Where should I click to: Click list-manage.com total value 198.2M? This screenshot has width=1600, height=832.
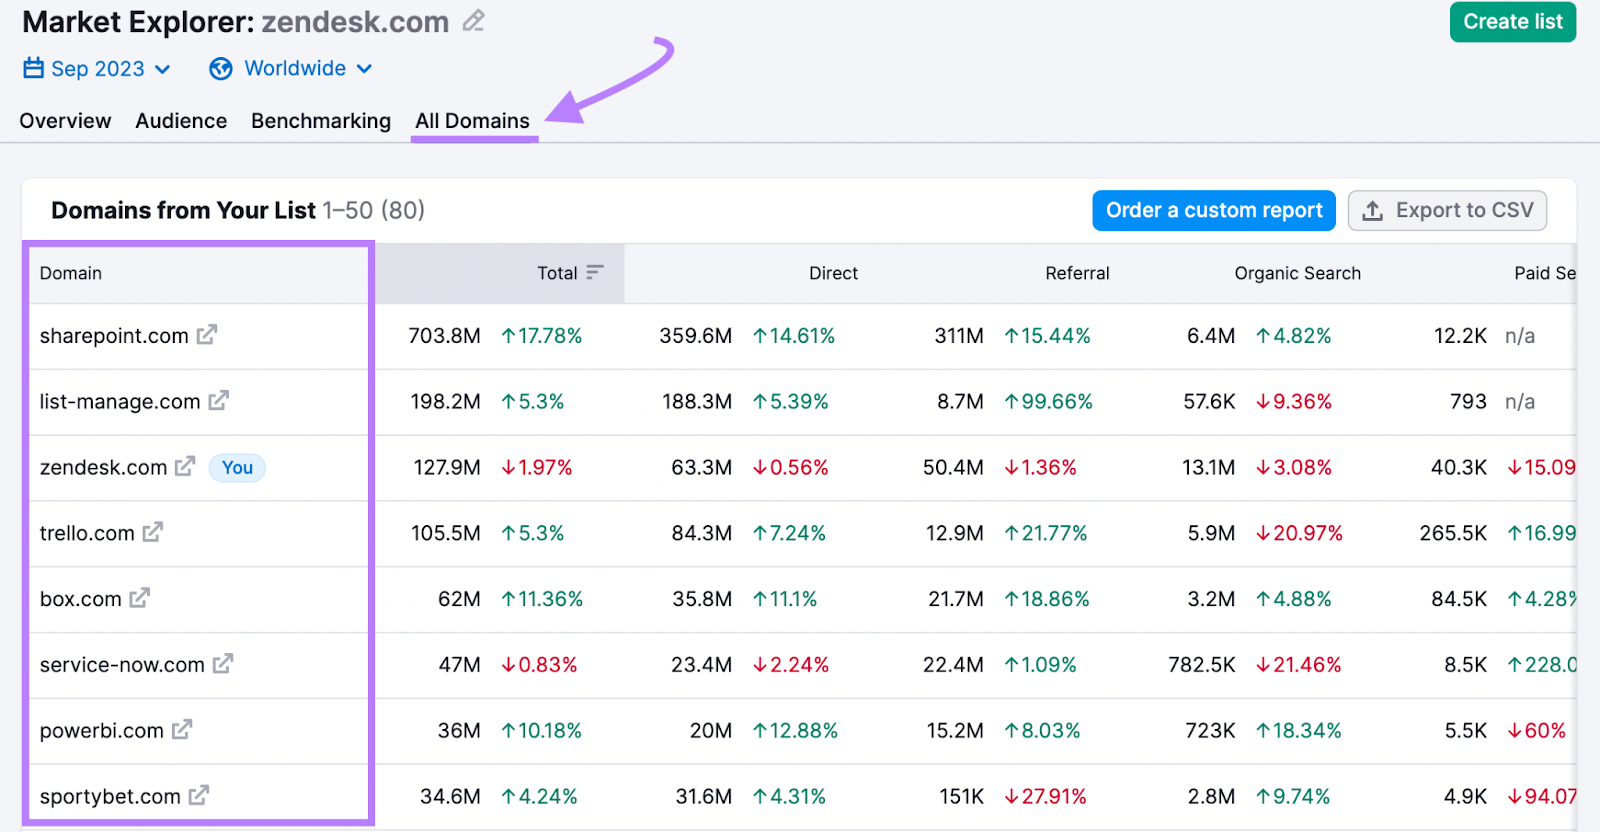click(x=445, y=402)
